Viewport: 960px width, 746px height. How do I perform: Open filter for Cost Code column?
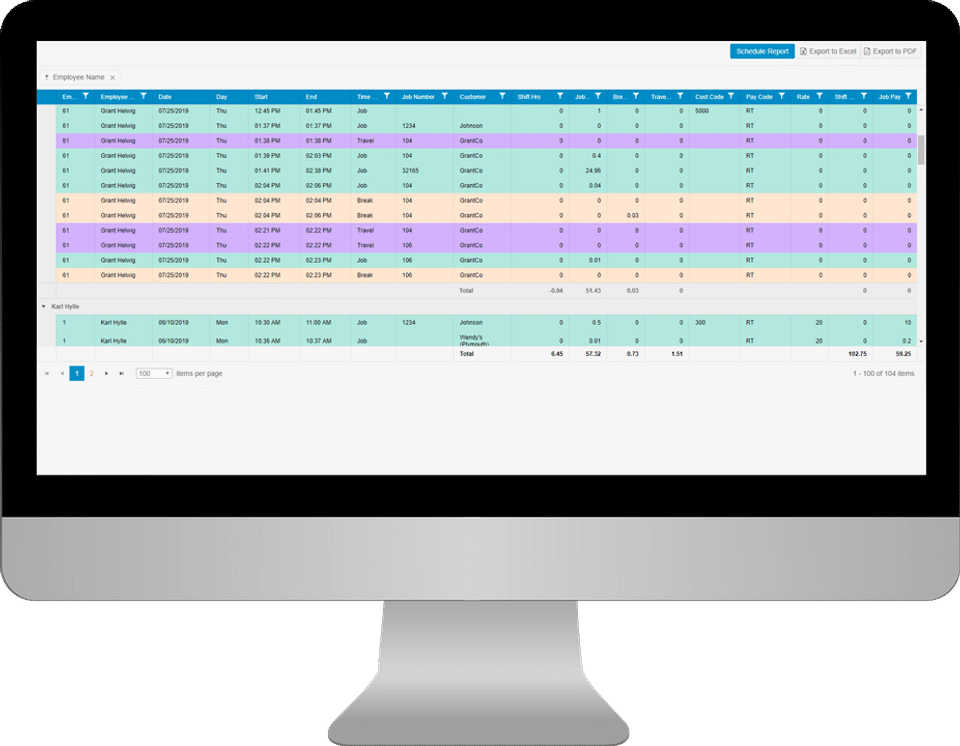730,96
